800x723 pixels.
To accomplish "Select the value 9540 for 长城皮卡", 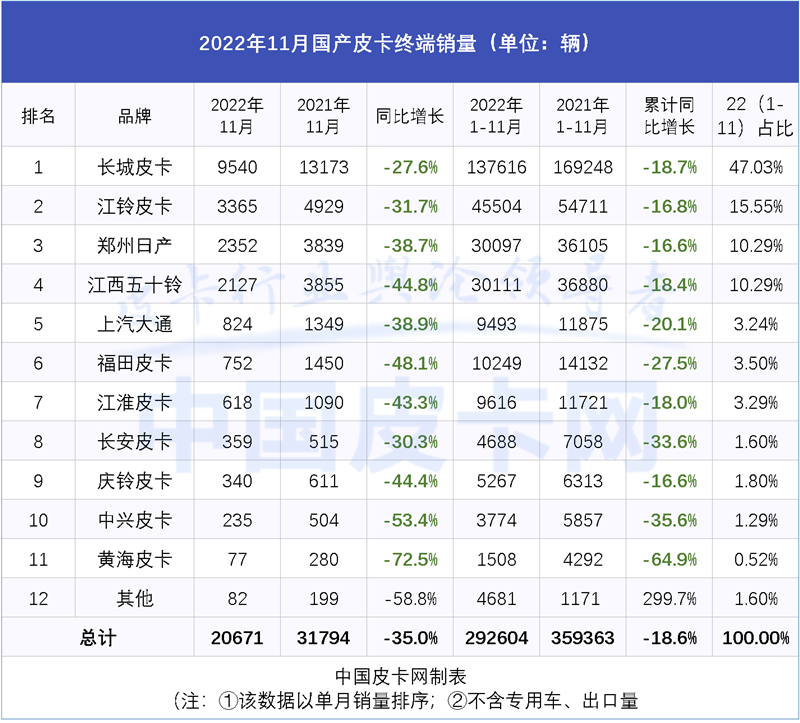I will coord(237,167).
